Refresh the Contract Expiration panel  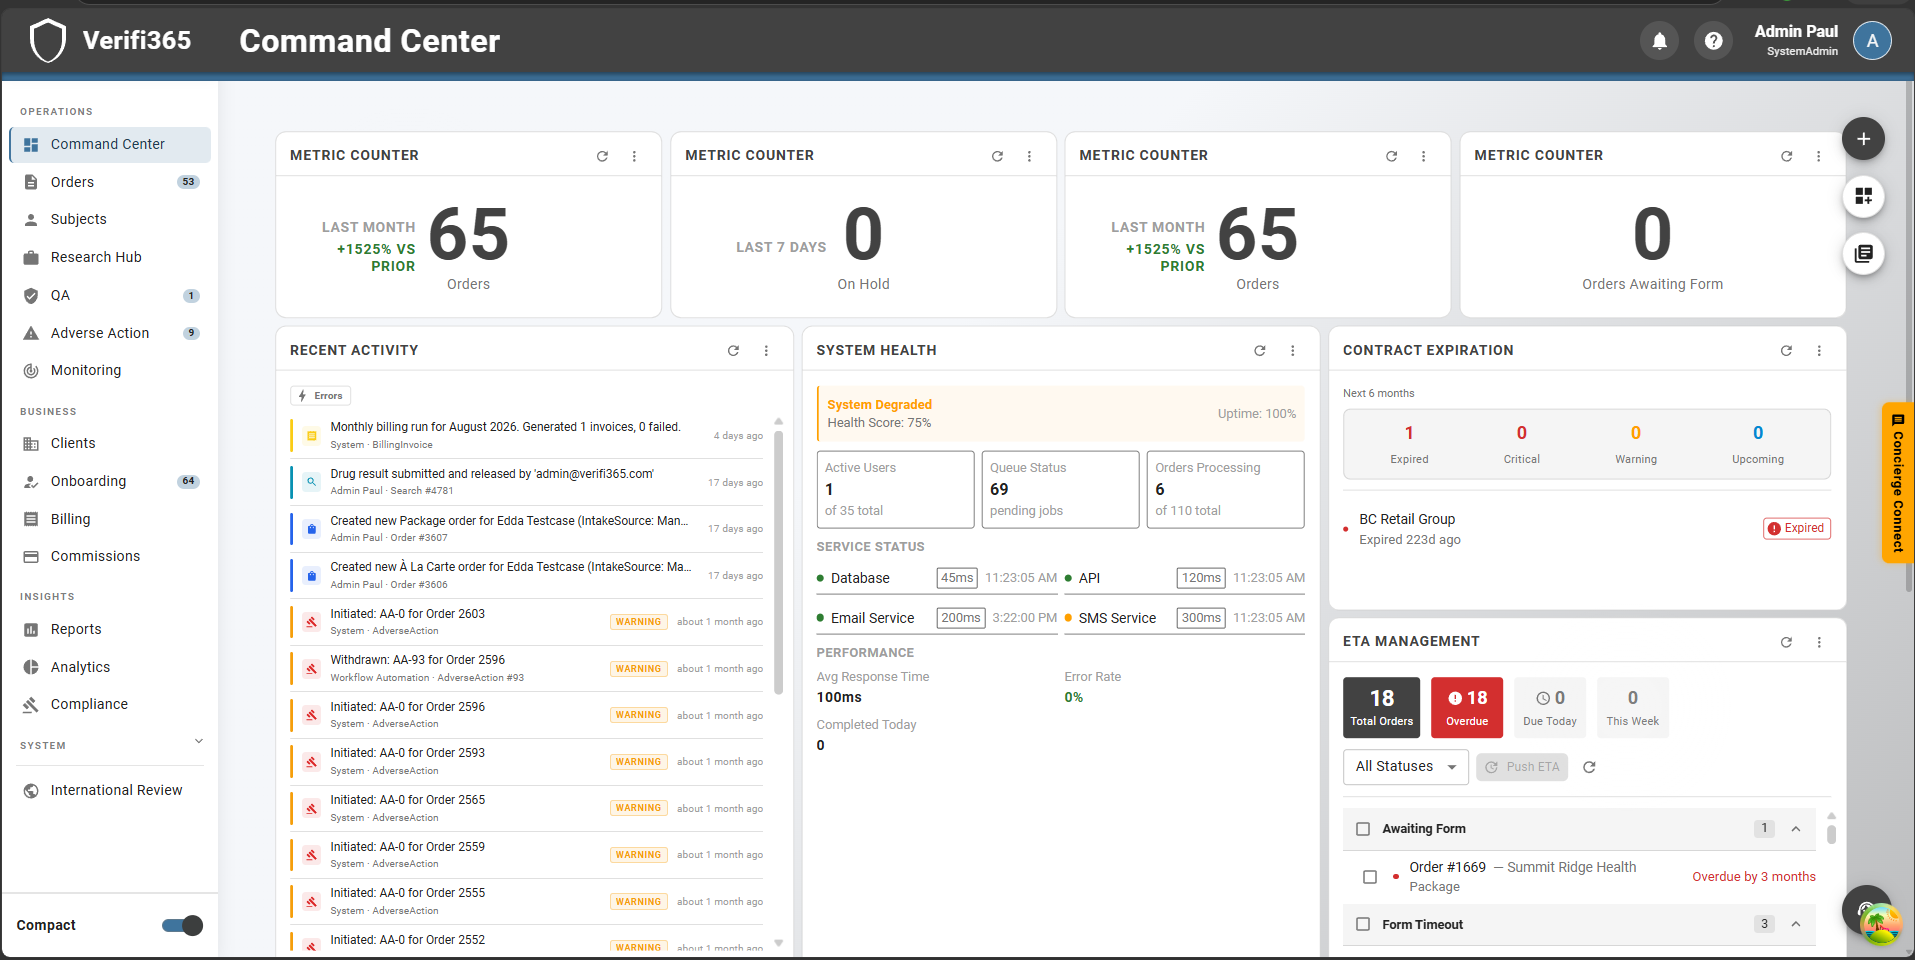1786,351
